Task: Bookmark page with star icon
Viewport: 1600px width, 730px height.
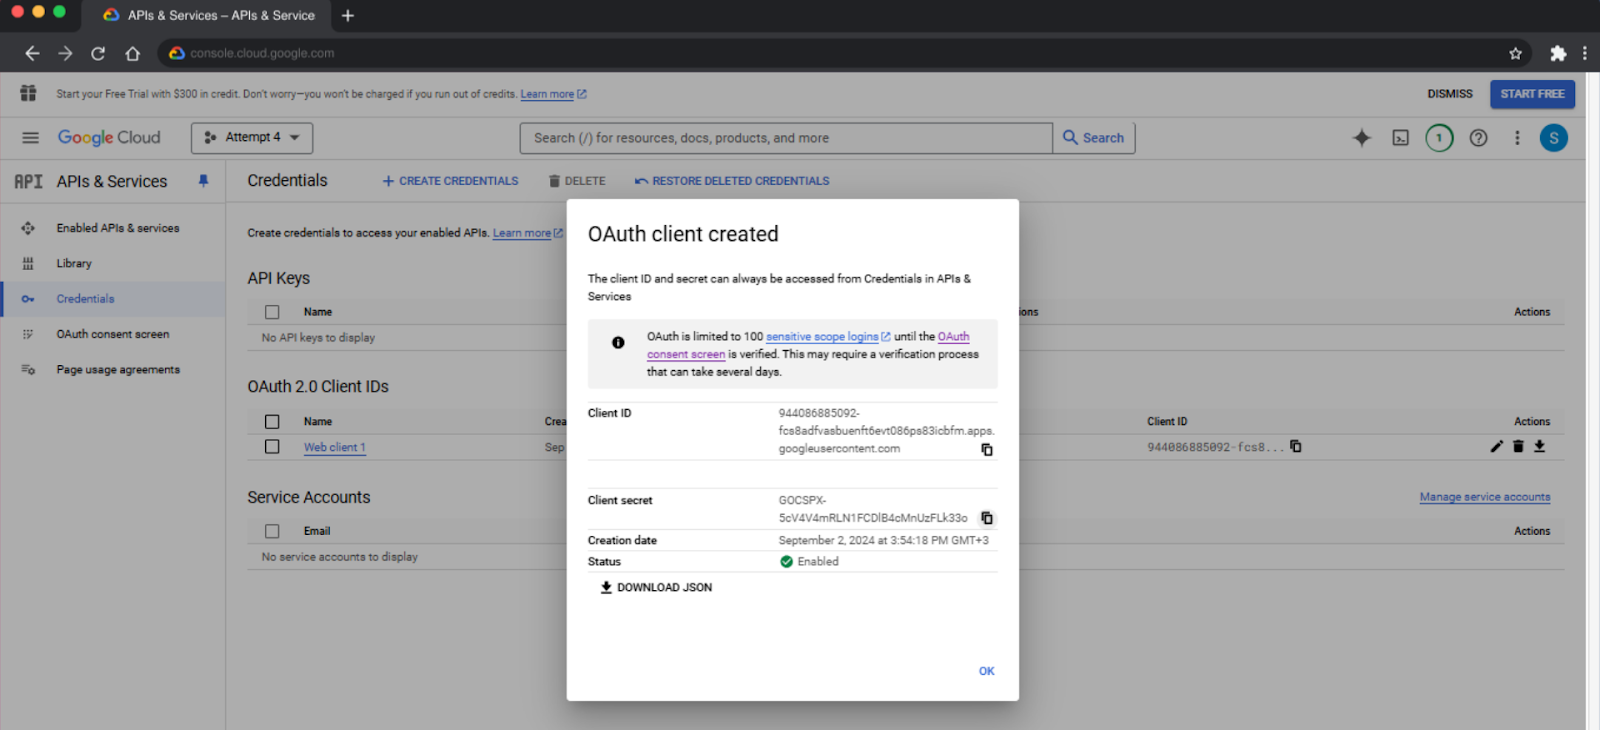Action: click(x=1515, y=53)
